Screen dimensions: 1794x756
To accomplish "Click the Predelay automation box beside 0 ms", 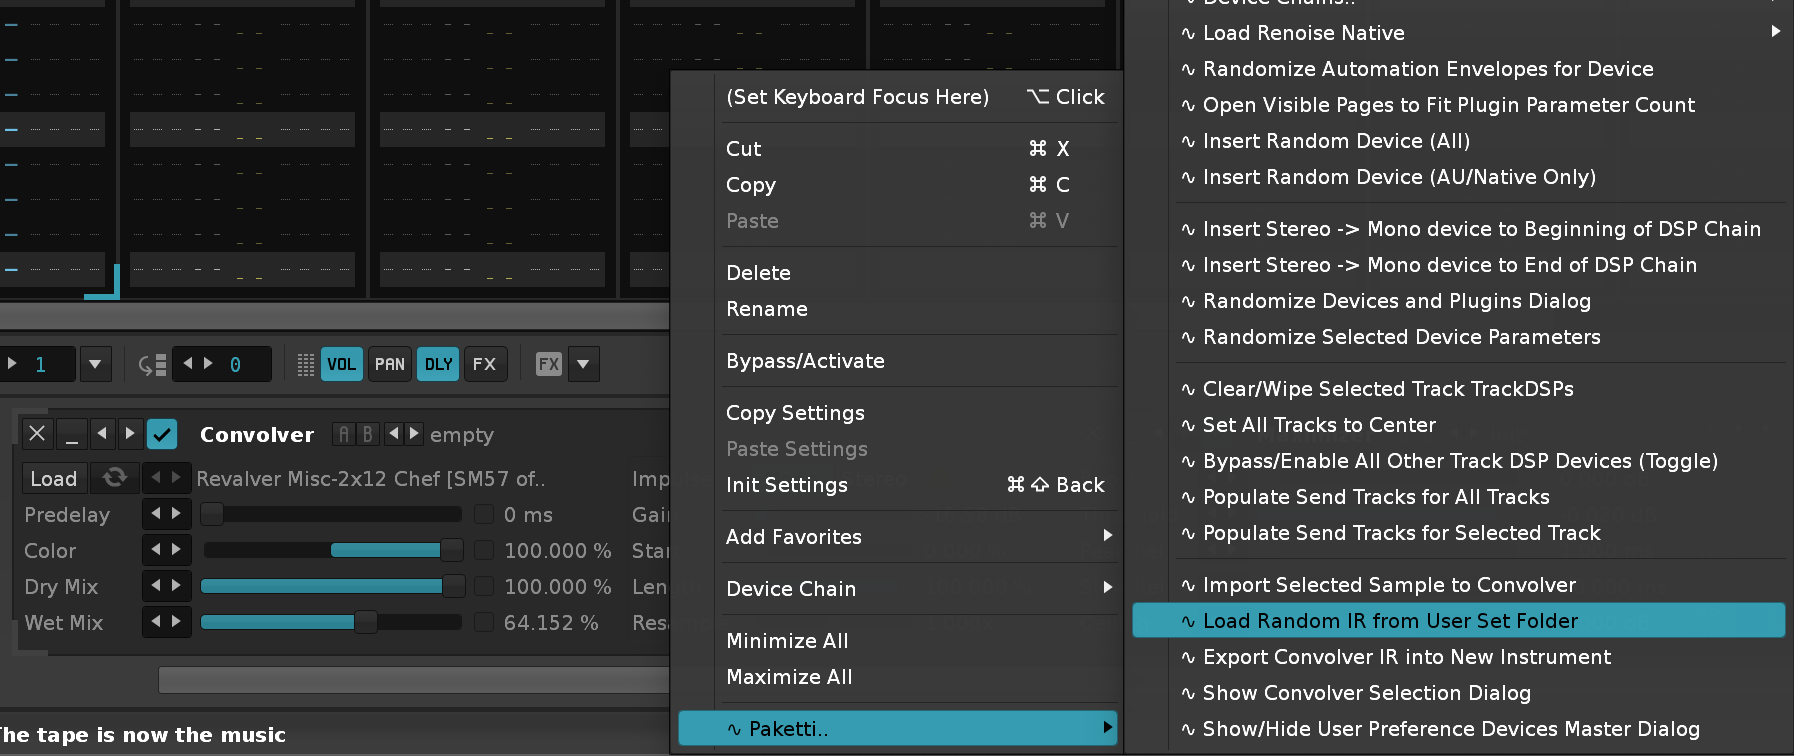I will (x=484, y=515).
